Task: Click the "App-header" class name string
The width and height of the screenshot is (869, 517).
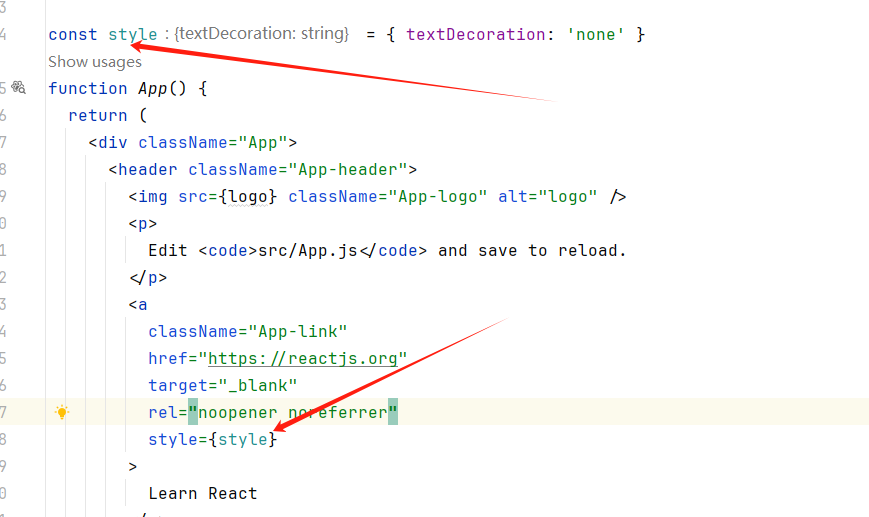Action: pyautogui.click(x=348, y=170)
